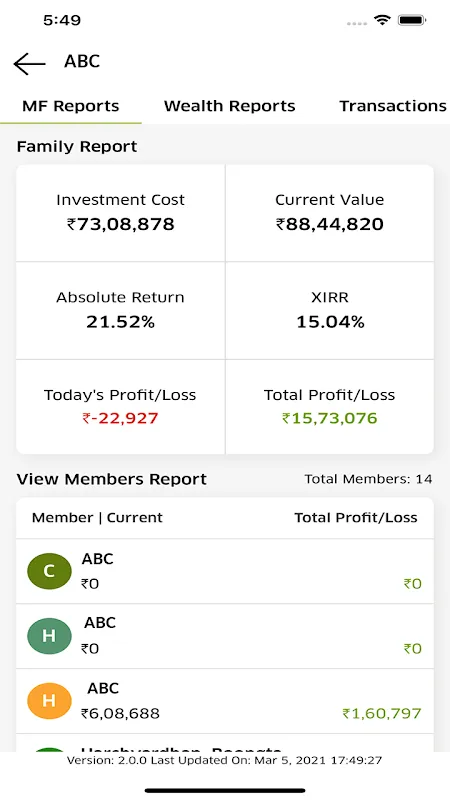Tap the back arrow icon
Viewport: 450px width, 800px height.
[29, 64]
